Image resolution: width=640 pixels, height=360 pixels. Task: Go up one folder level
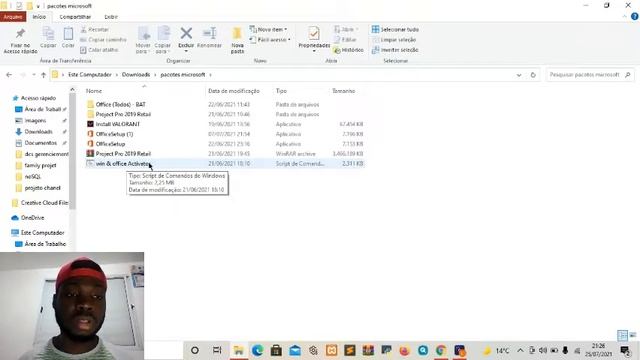(43, 75)
